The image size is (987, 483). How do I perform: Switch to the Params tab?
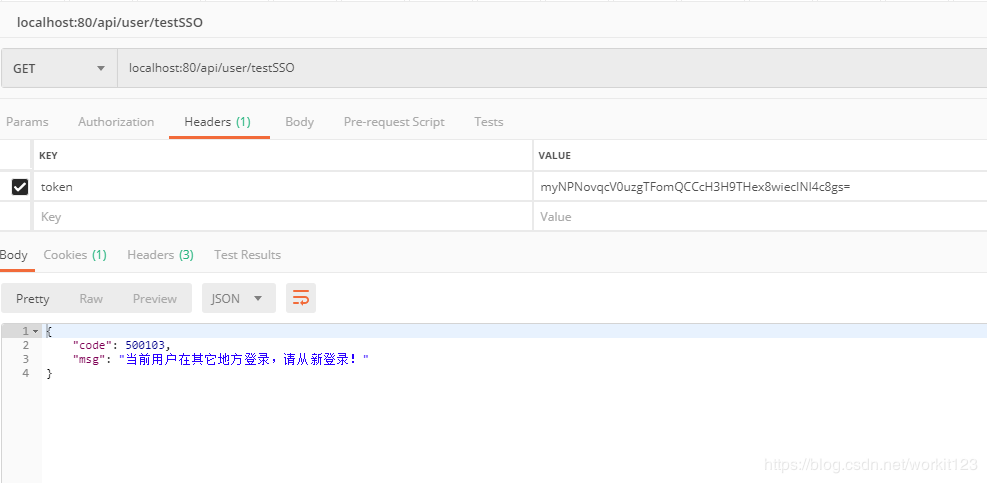point(27,122)
